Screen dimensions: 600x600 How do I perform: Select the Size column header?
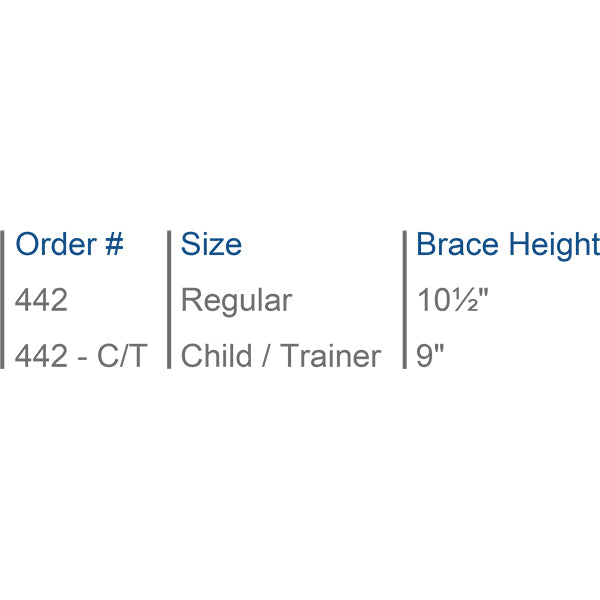click(x=211, y=244)
